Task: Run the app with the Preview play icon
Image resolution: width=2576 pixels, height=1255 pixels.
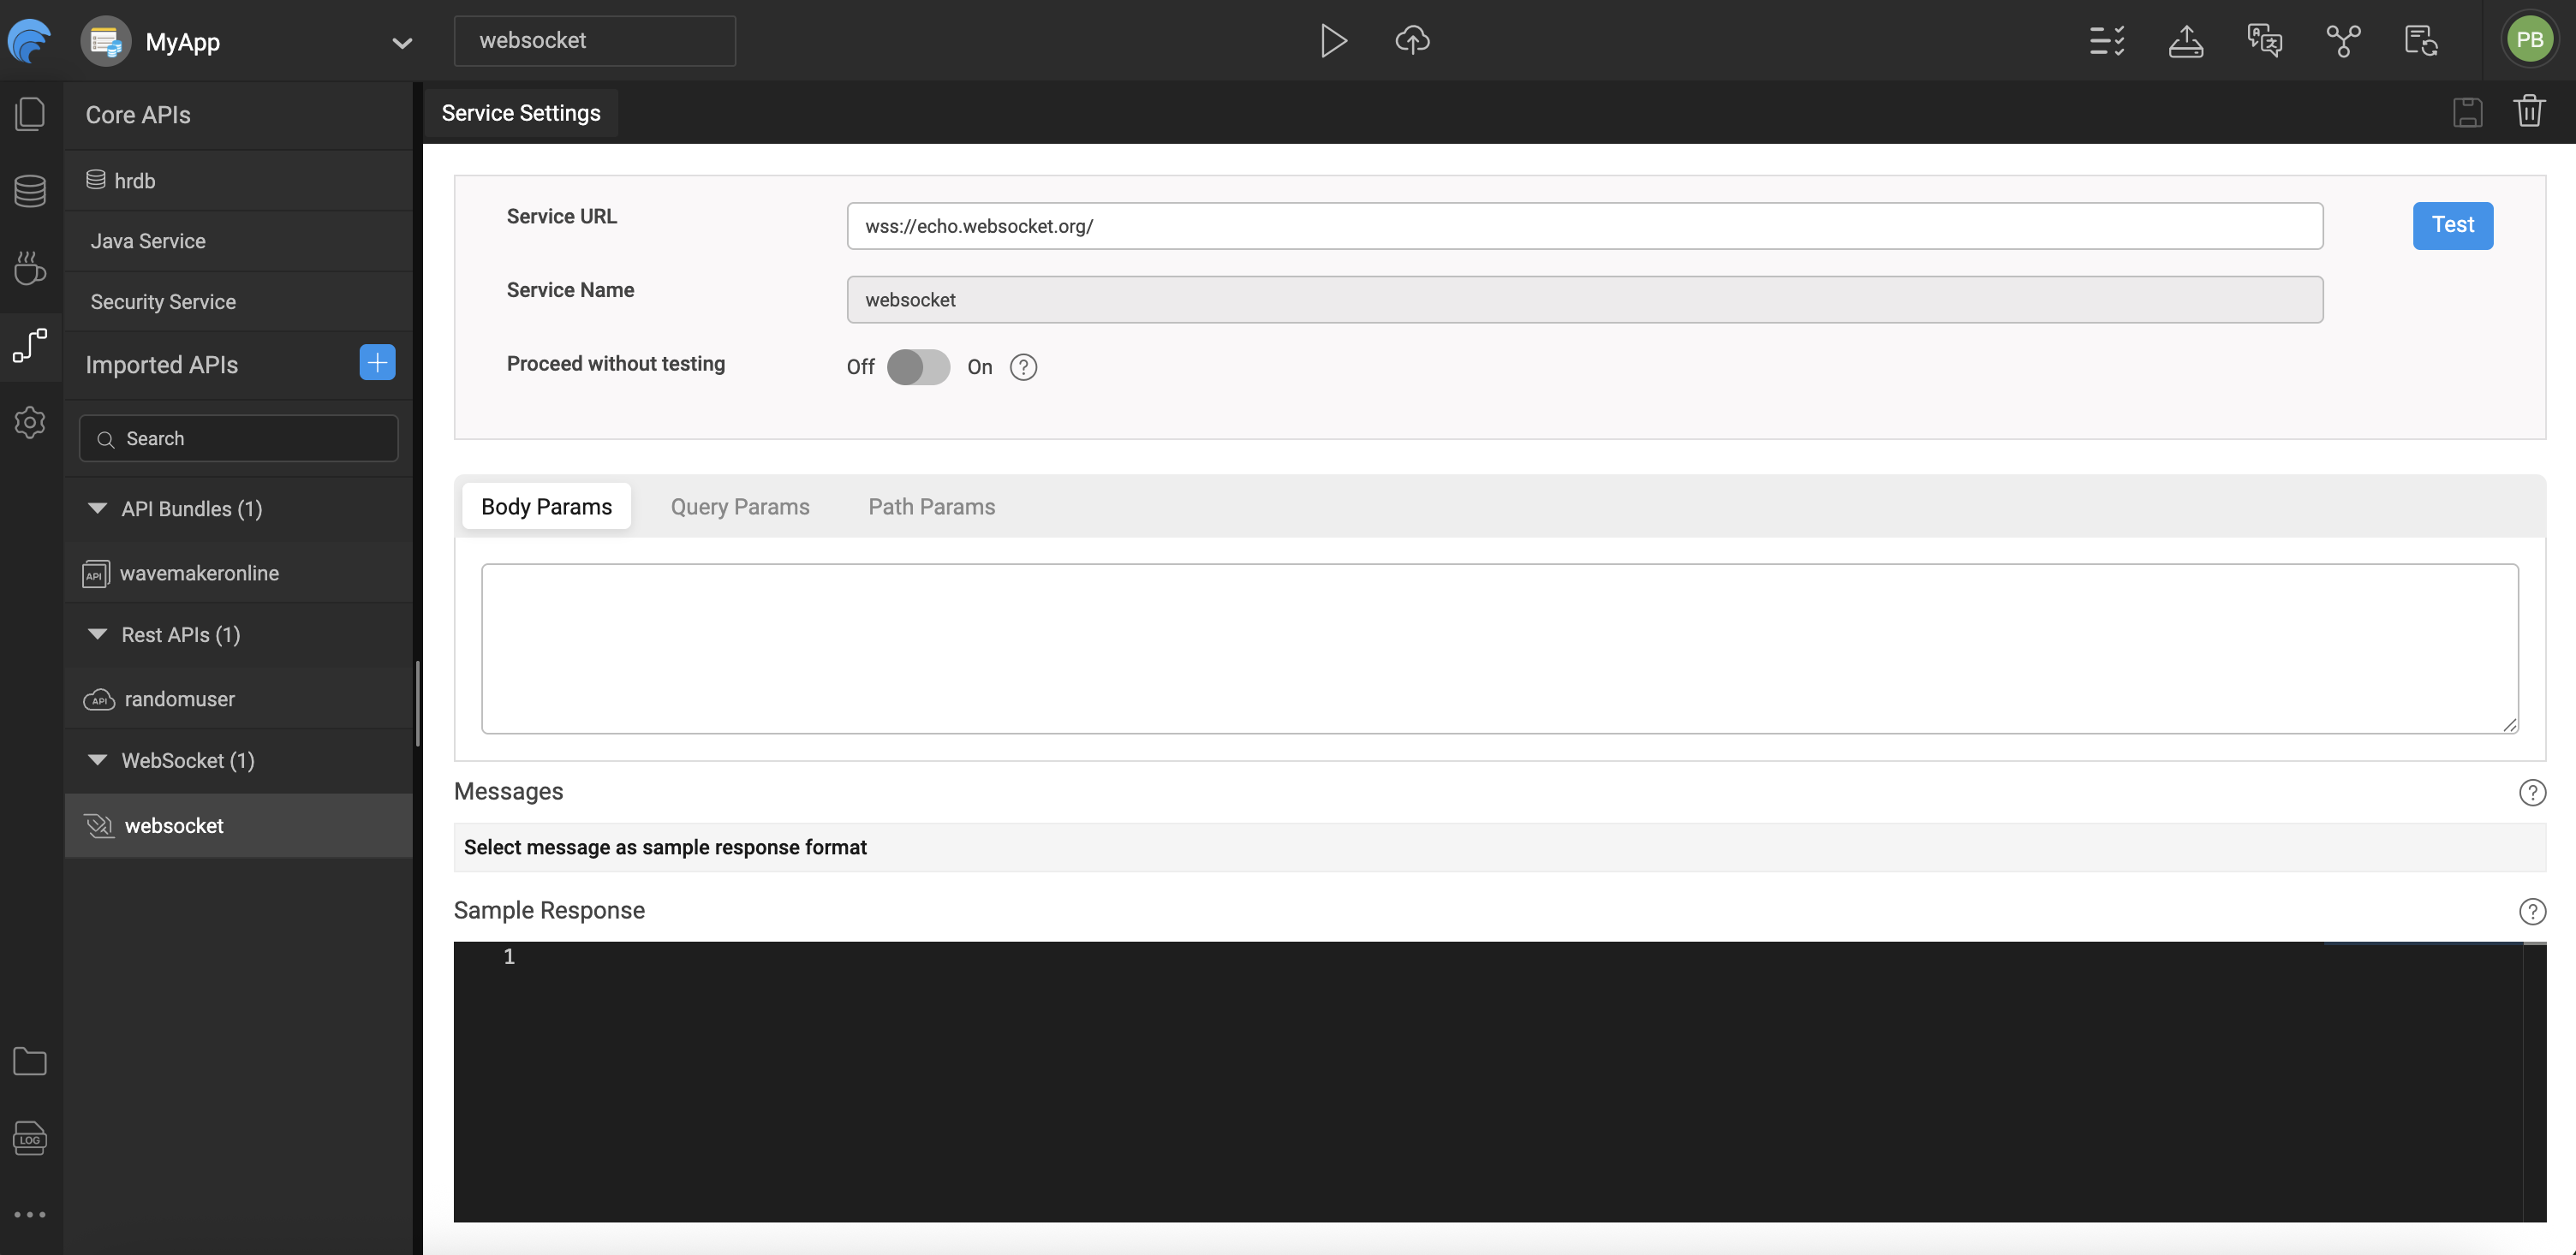Action: (1334, 40)
